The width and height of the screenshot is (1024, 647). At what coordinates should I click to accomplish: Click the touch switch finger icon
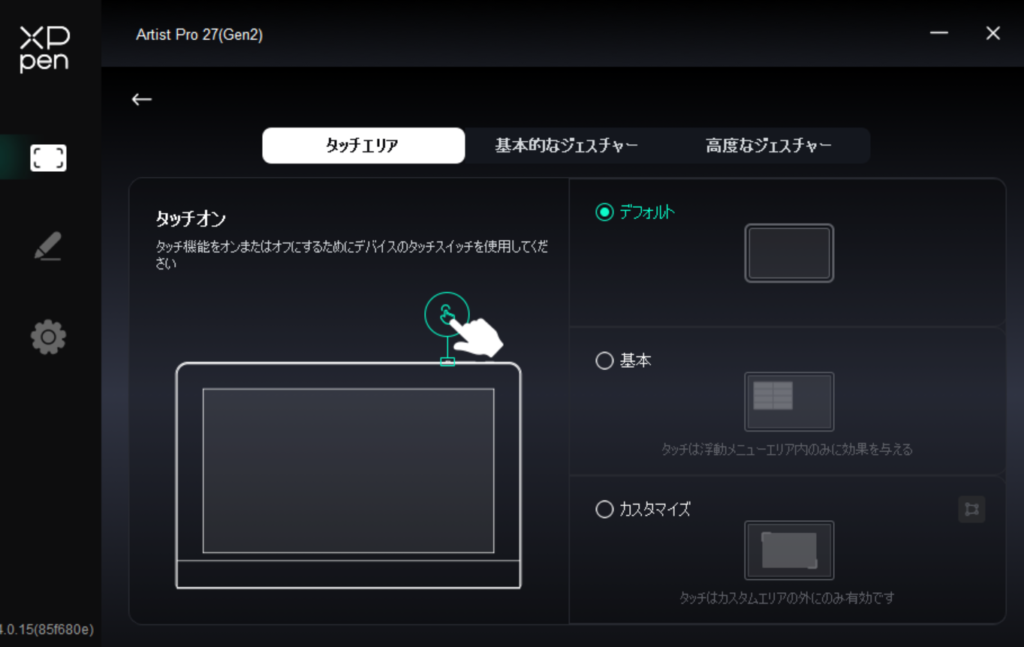point(446,315)
